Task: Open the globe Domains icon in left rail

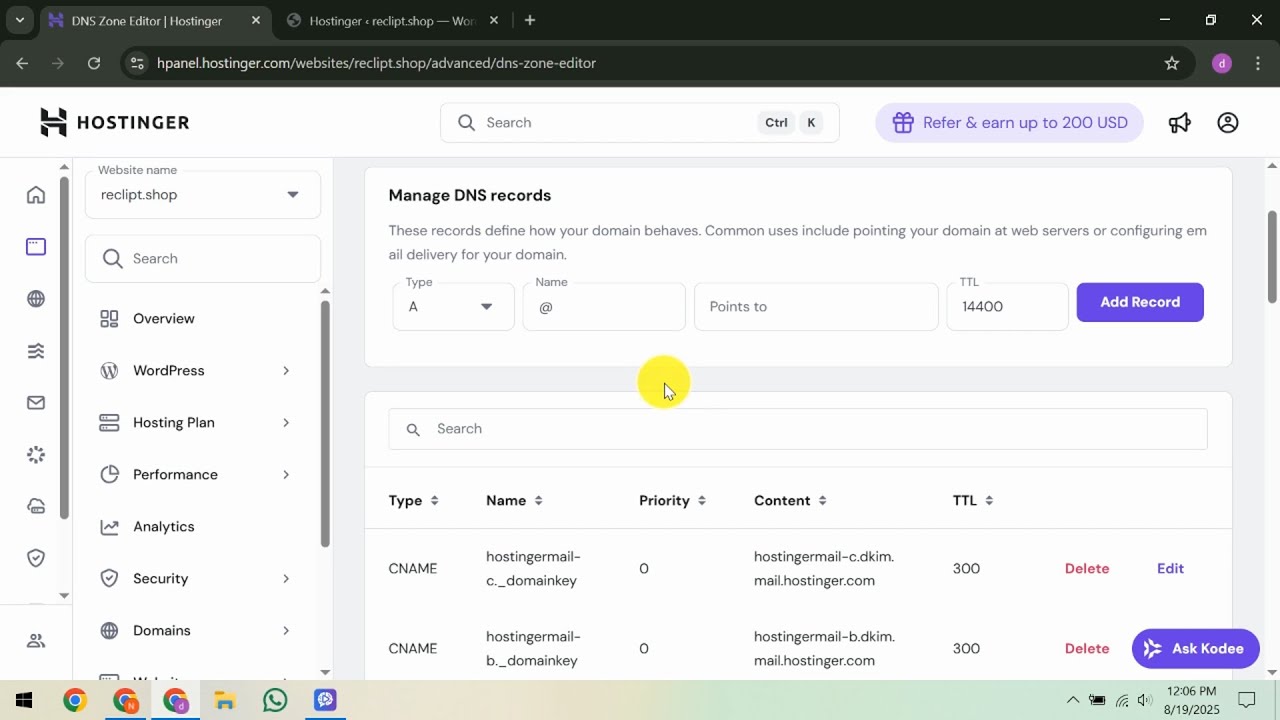Action: click(x=36, y=299)
